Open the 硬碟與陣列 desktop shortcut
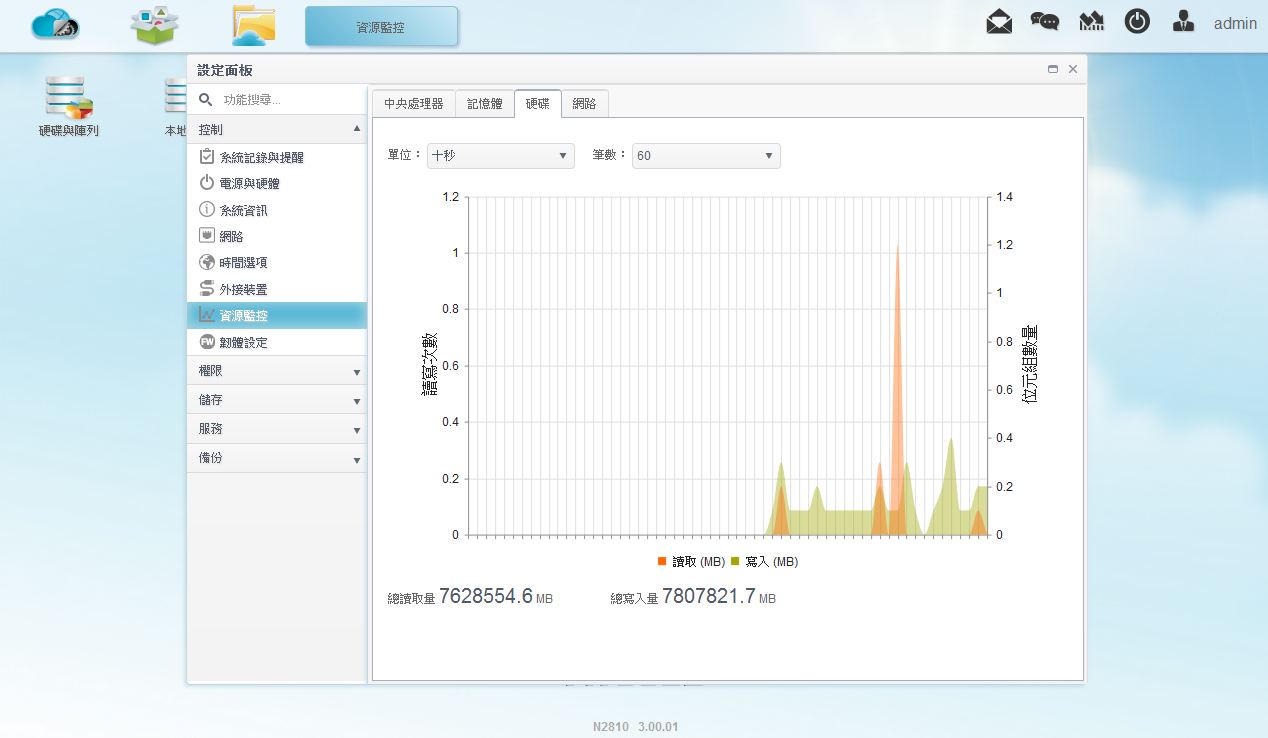This screenshot has height=738, width=1268. click(69, 106)
